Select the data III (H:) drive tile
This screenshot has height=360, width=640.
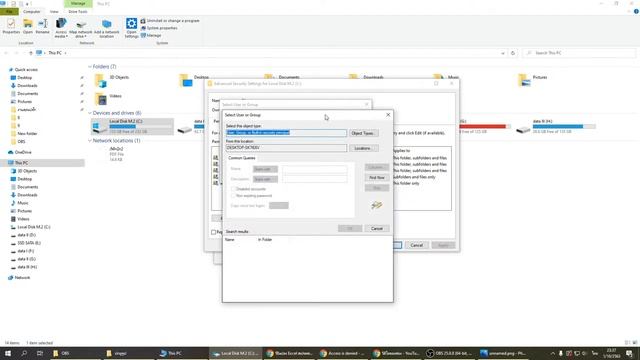(x=555, y=127)
